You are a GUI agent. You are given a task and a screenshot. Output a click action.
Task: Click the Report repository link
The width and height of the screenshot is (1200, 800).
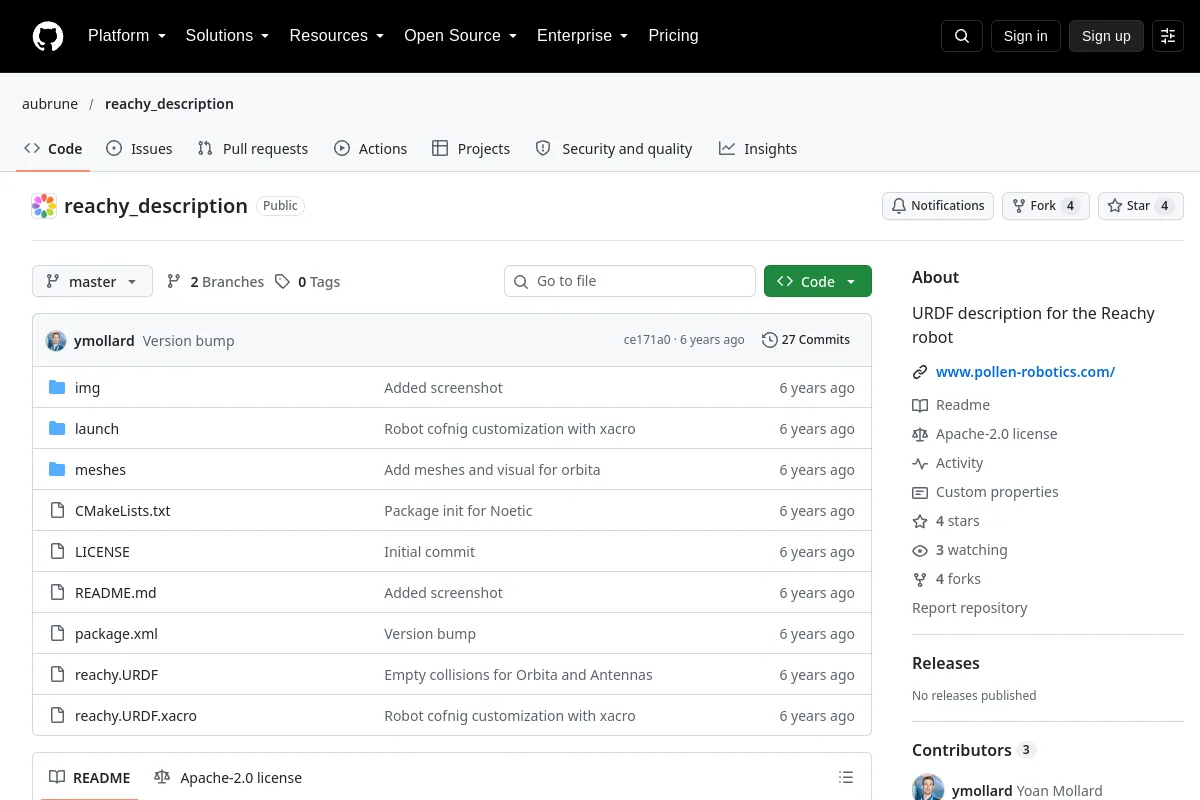click(970, 608)
